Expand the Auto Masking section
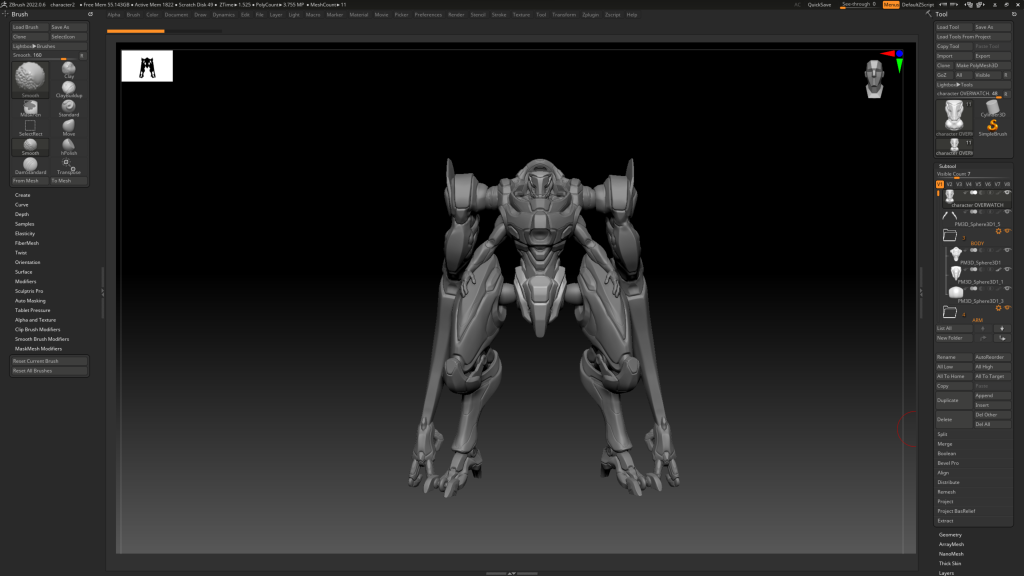 pos(30,300)
